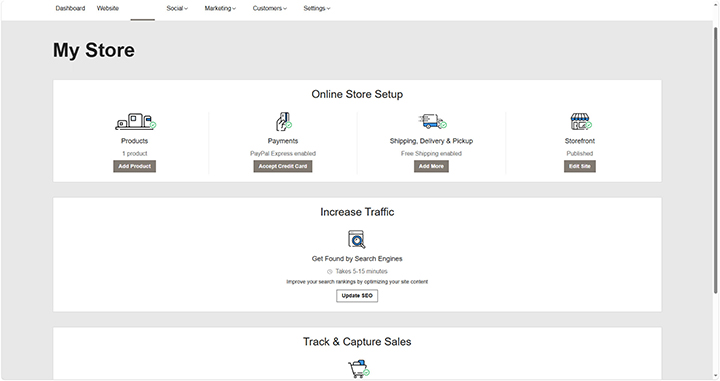Open the Customers dropdown menu
Image resolution: width=720 pixels, height=381 pixels.
point(270,8)
